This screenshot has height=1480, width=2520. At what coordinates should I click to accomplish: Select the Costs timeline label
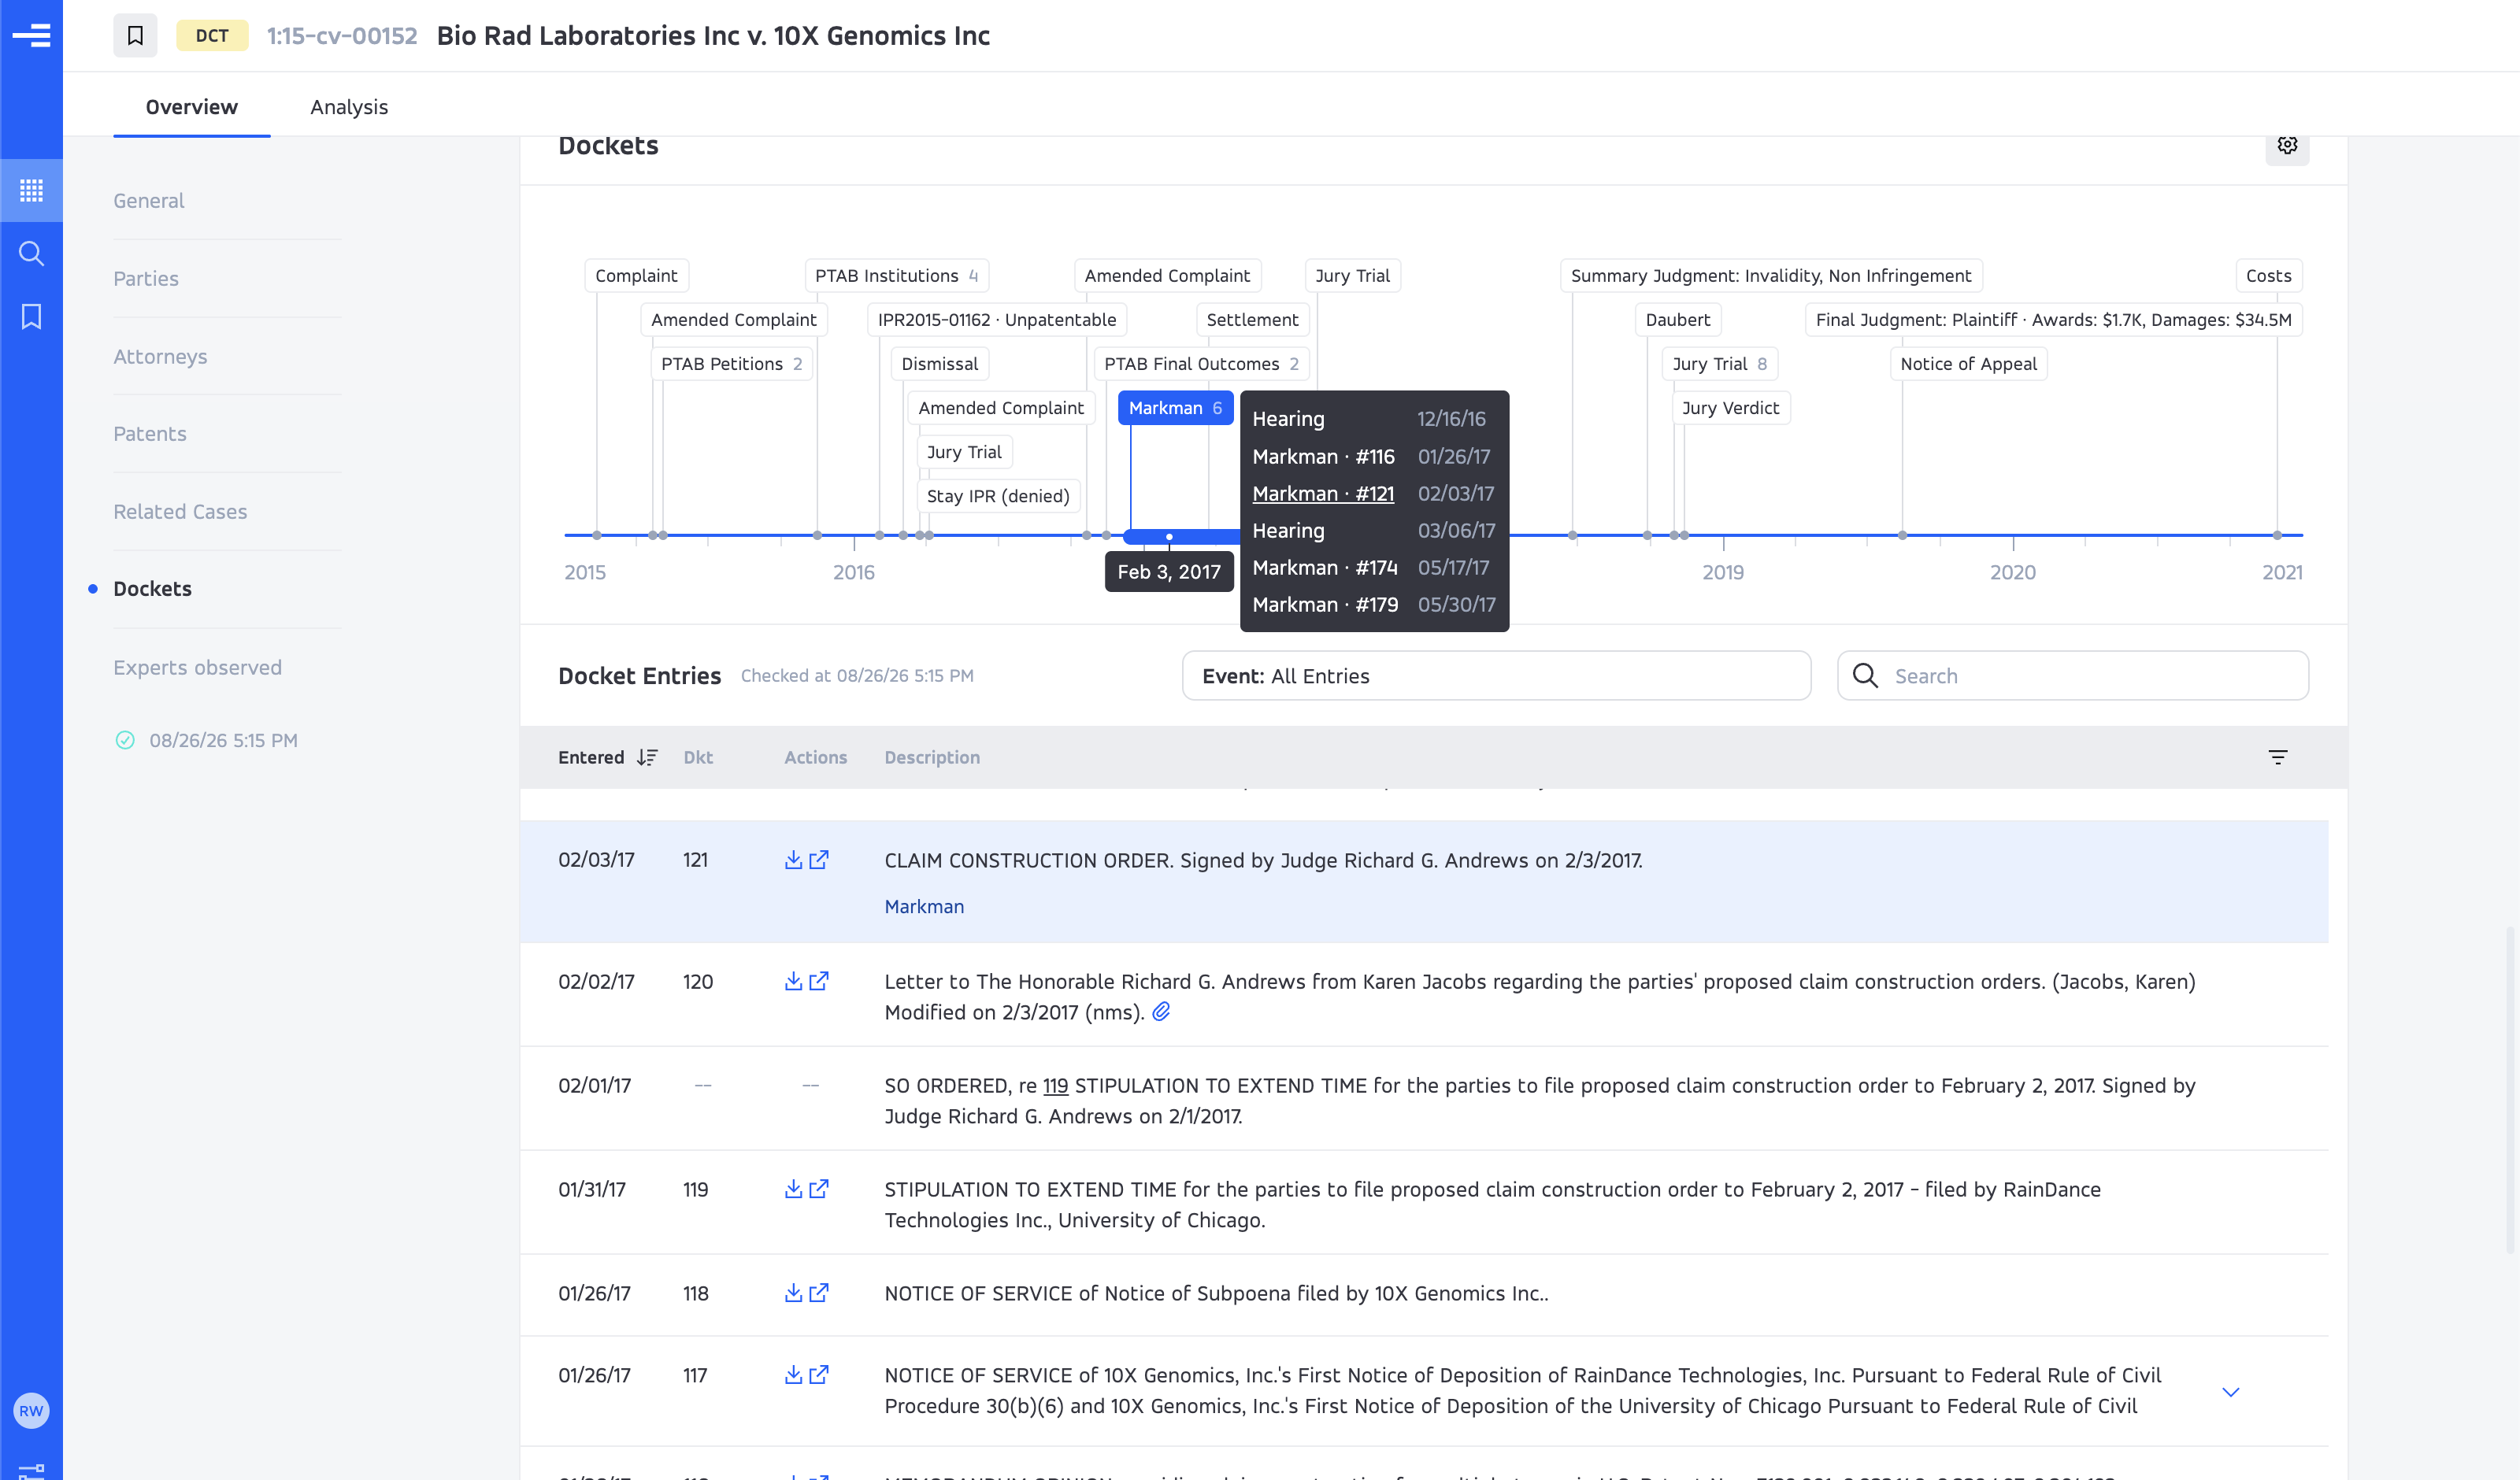point(2267,276)
